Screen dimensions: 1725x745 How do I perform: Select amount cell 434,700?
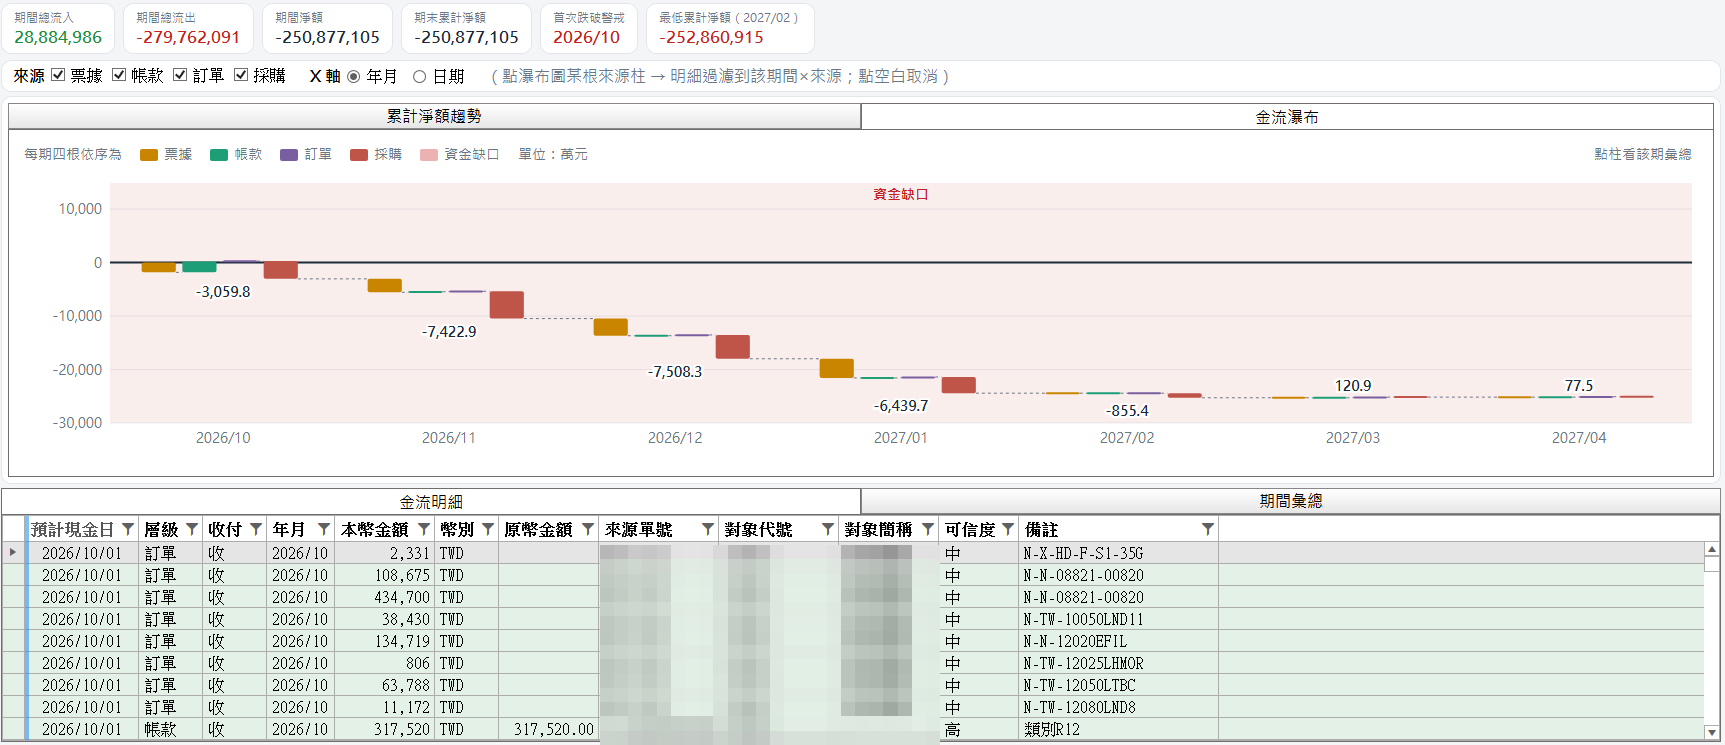[x=385, y=597]
